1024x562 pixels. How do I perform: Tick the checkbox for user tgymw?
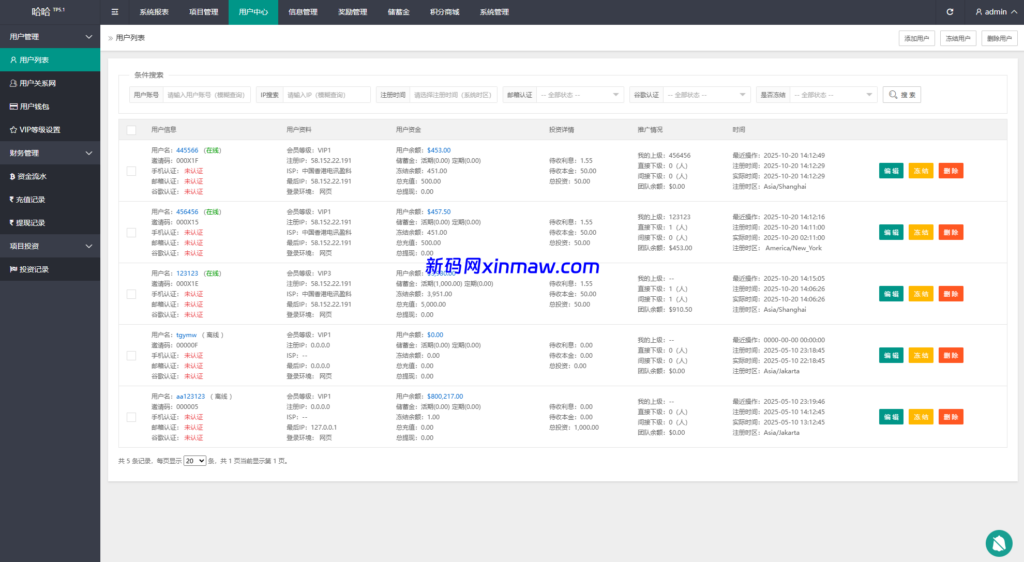click(x=131, y=356)
